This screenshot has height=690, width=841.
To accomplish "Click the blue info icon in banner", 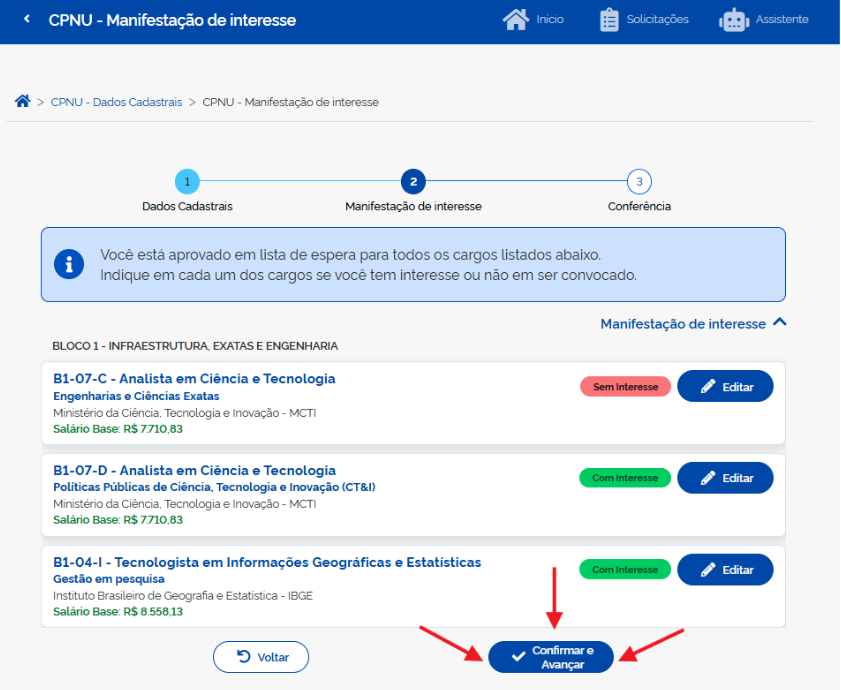I will (x=69, y=264).
